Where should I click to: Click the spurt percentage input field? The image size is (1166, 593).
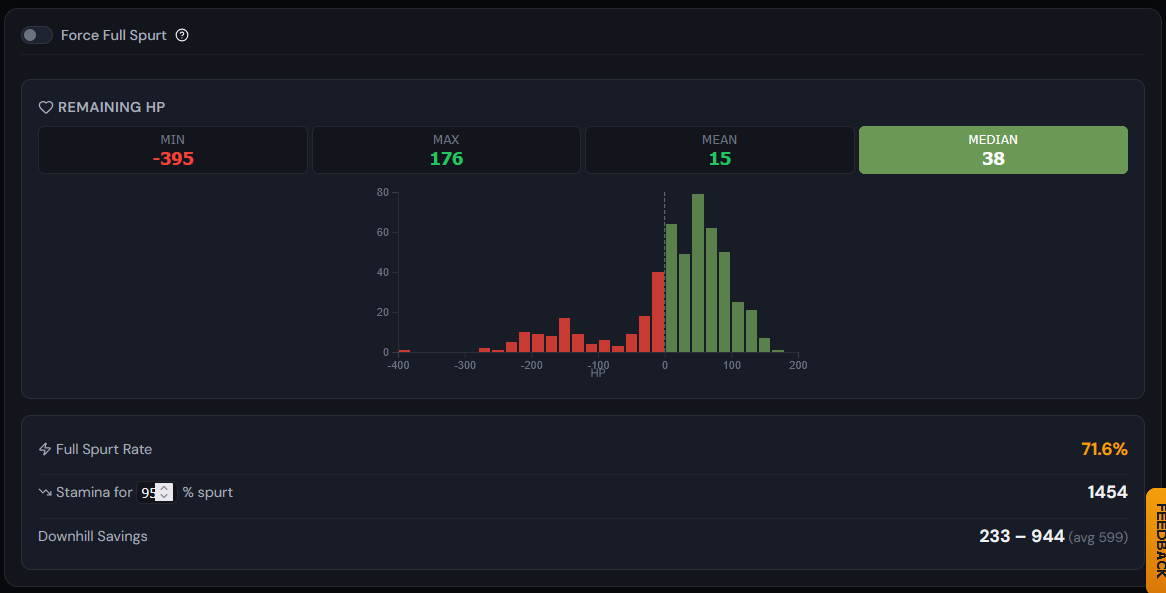pyautogui.click(x=155, y=492)
